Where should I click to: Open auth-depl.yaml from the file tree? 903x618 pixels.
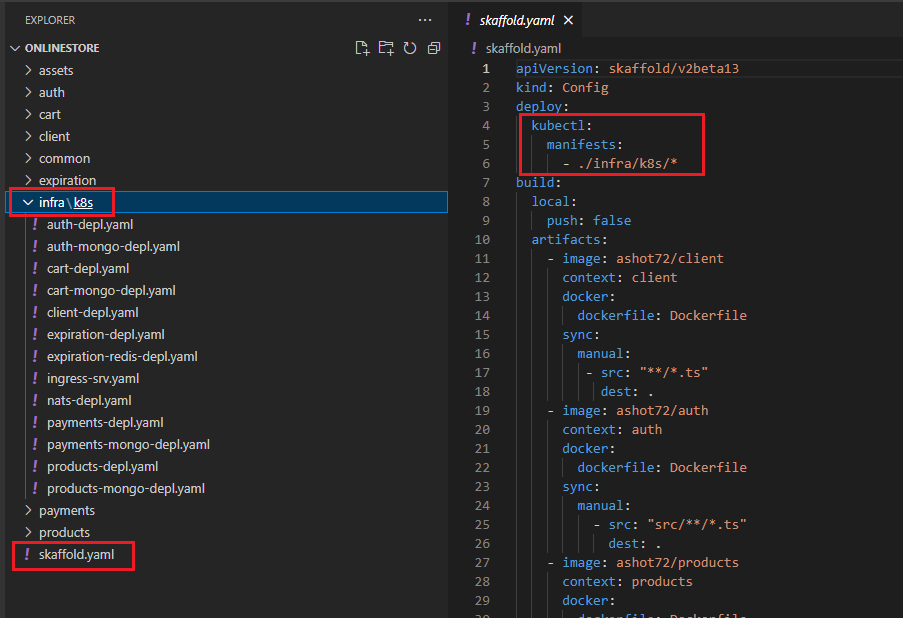[x=89, y=224]
